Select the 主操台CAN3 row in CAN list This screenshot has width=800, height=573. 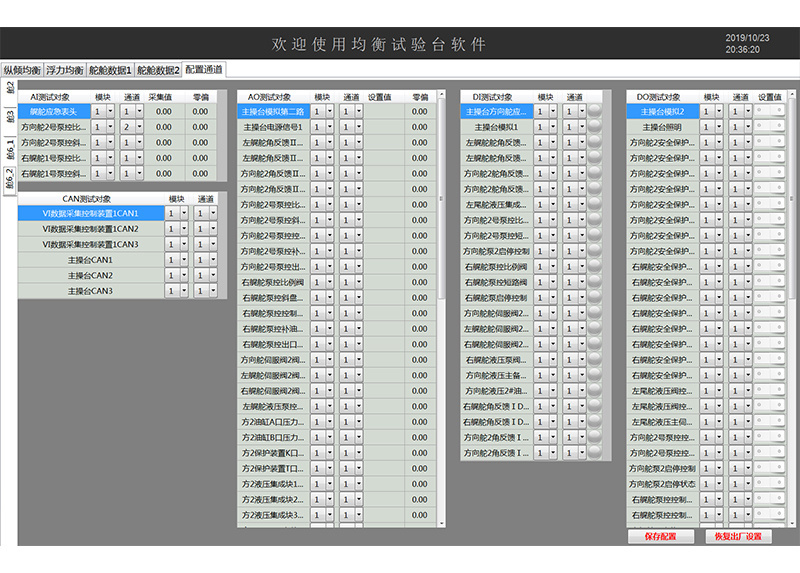tap(90, 291)
